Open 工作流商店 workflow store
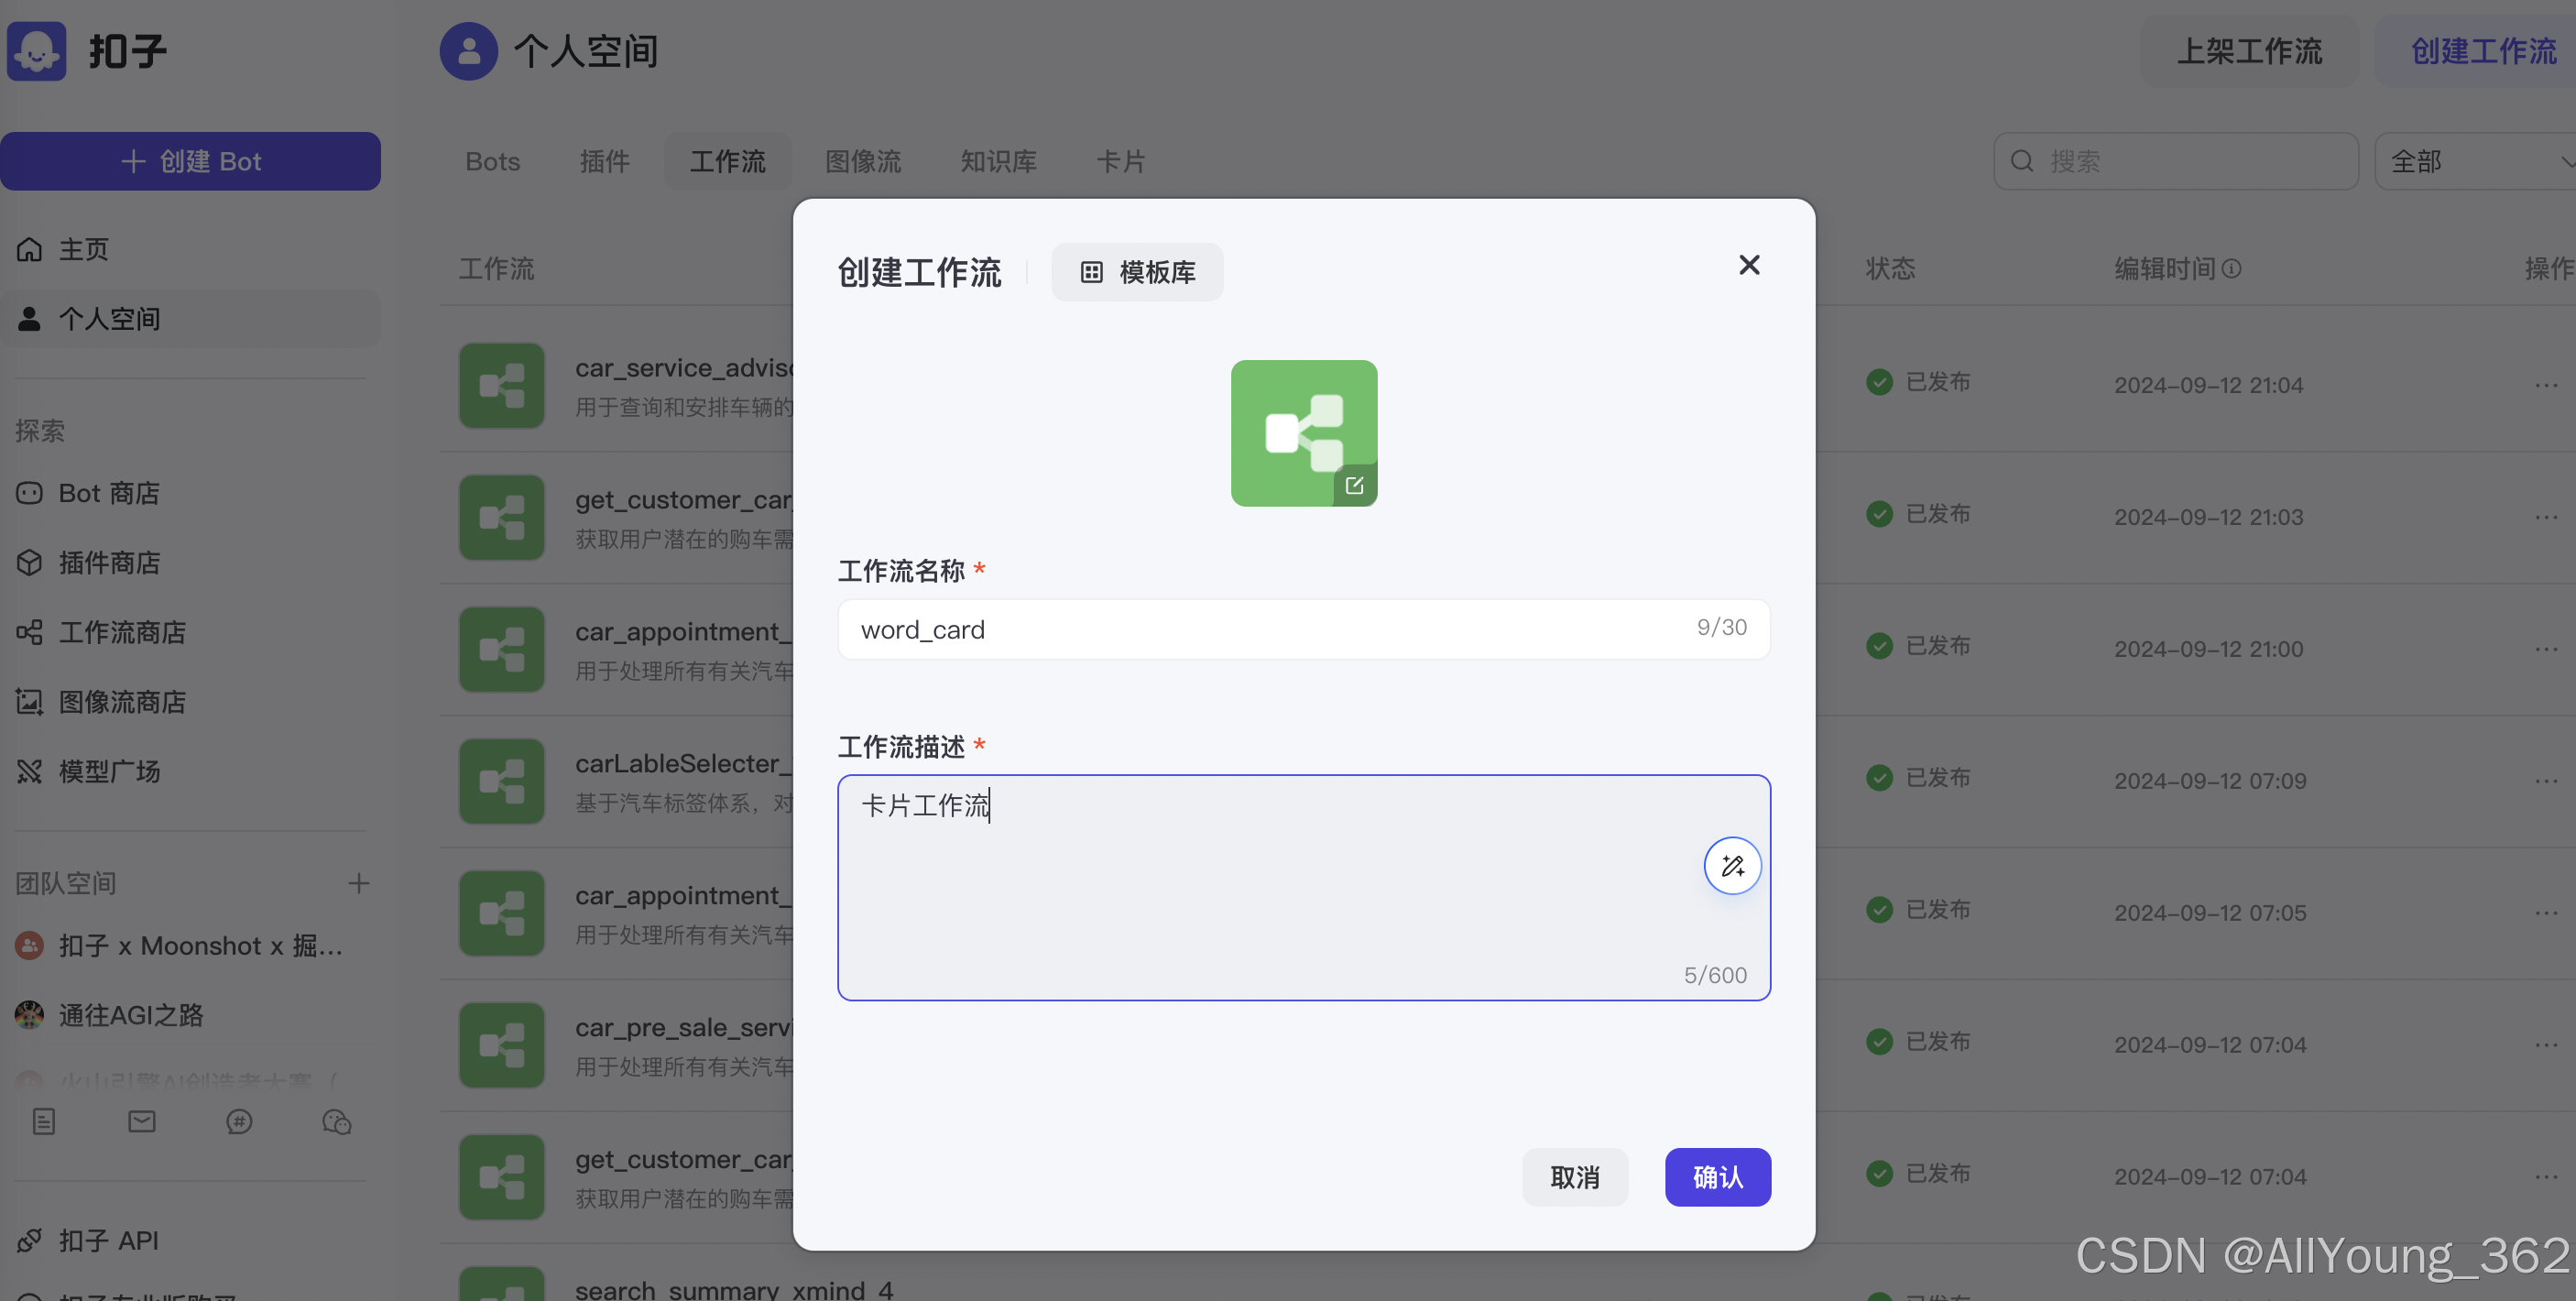This screenshot has height=1301, width=2576. [121, 632]
